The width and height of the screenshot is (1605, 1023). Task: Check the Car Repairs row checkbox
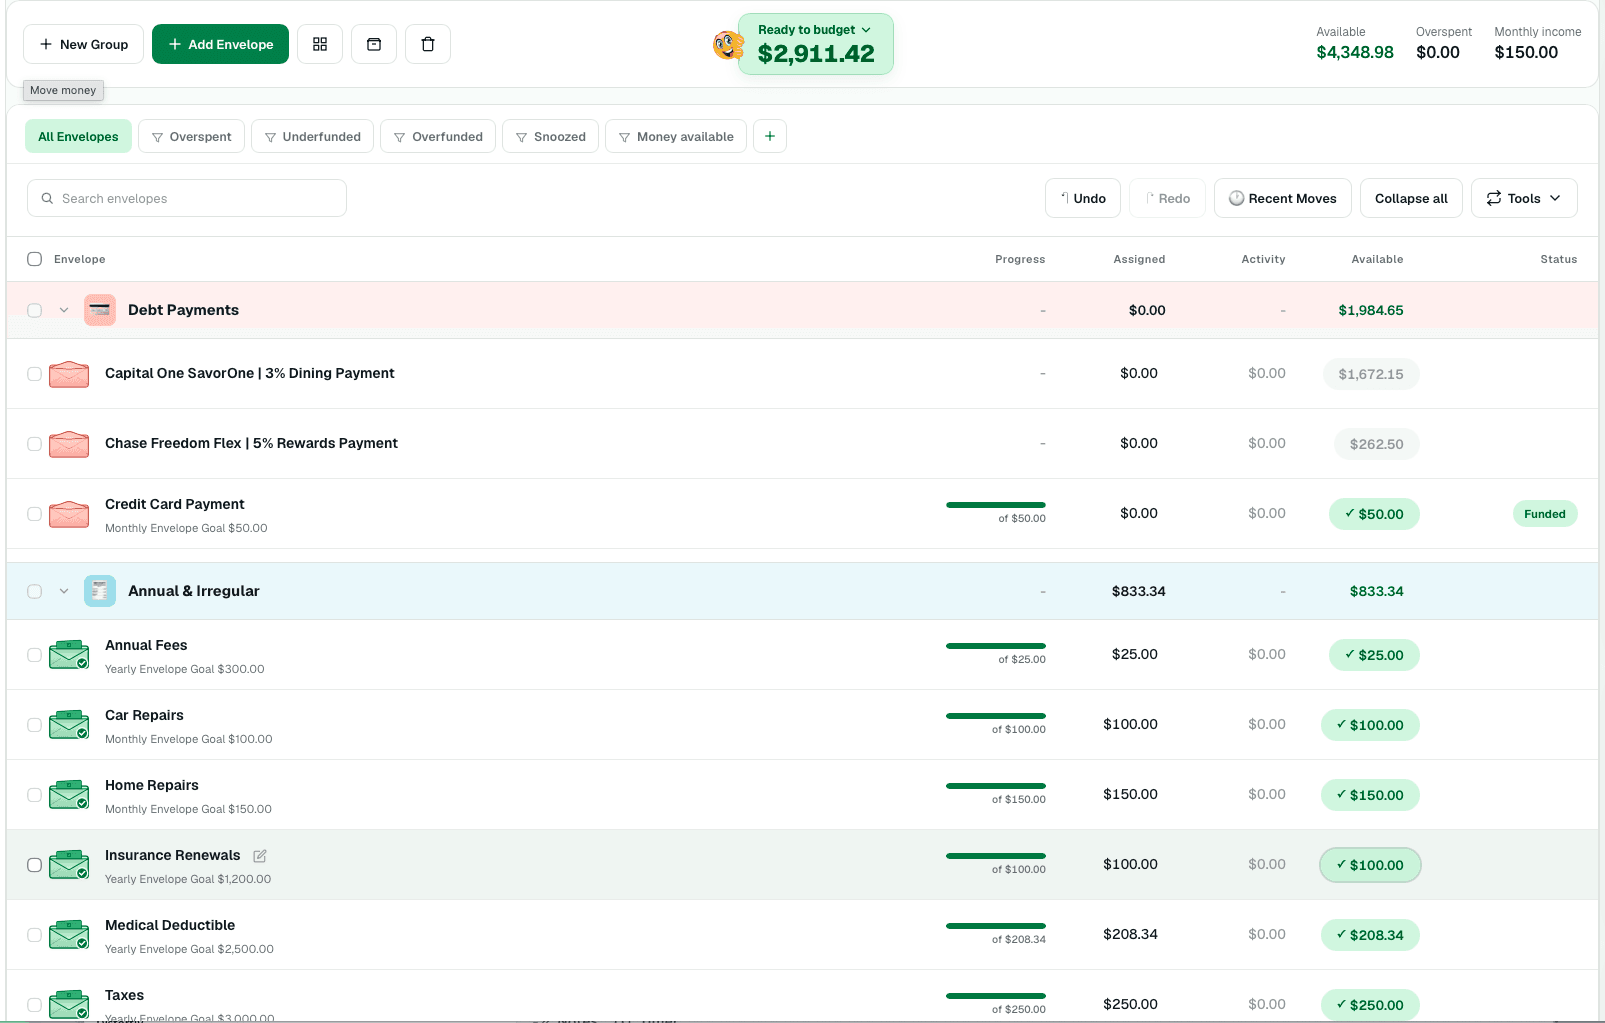34,725
